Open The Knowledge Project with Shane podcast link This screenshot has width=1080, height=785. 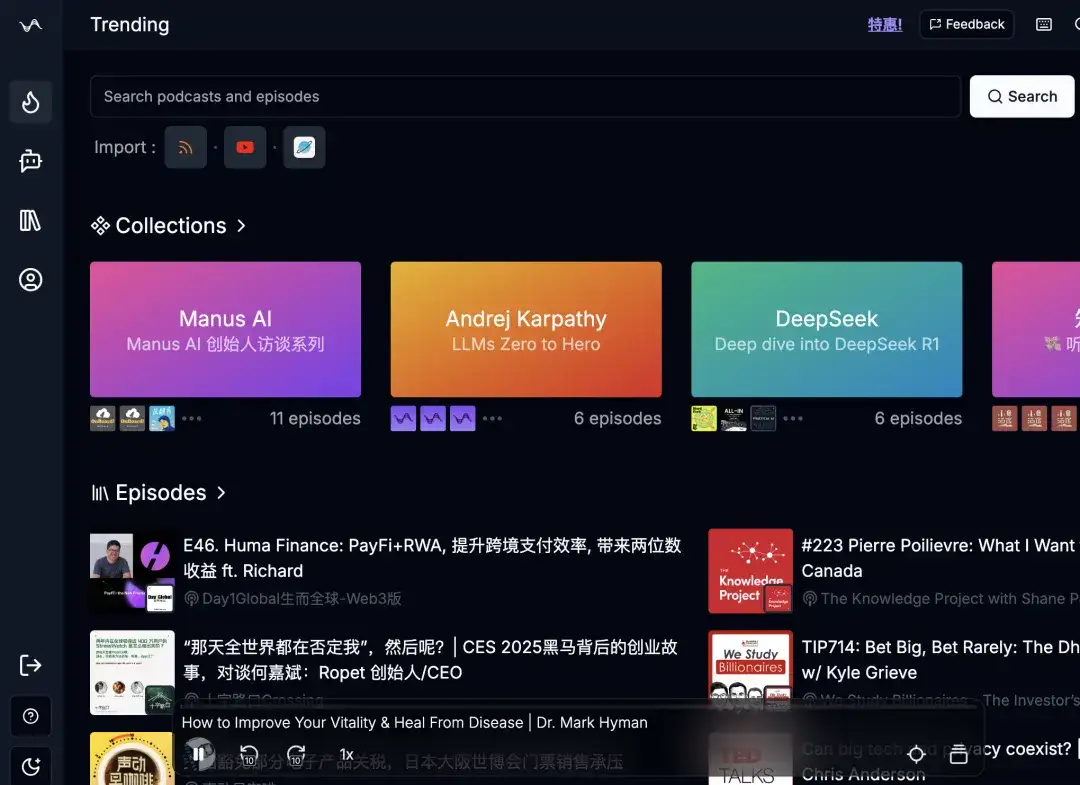point(950,599)
